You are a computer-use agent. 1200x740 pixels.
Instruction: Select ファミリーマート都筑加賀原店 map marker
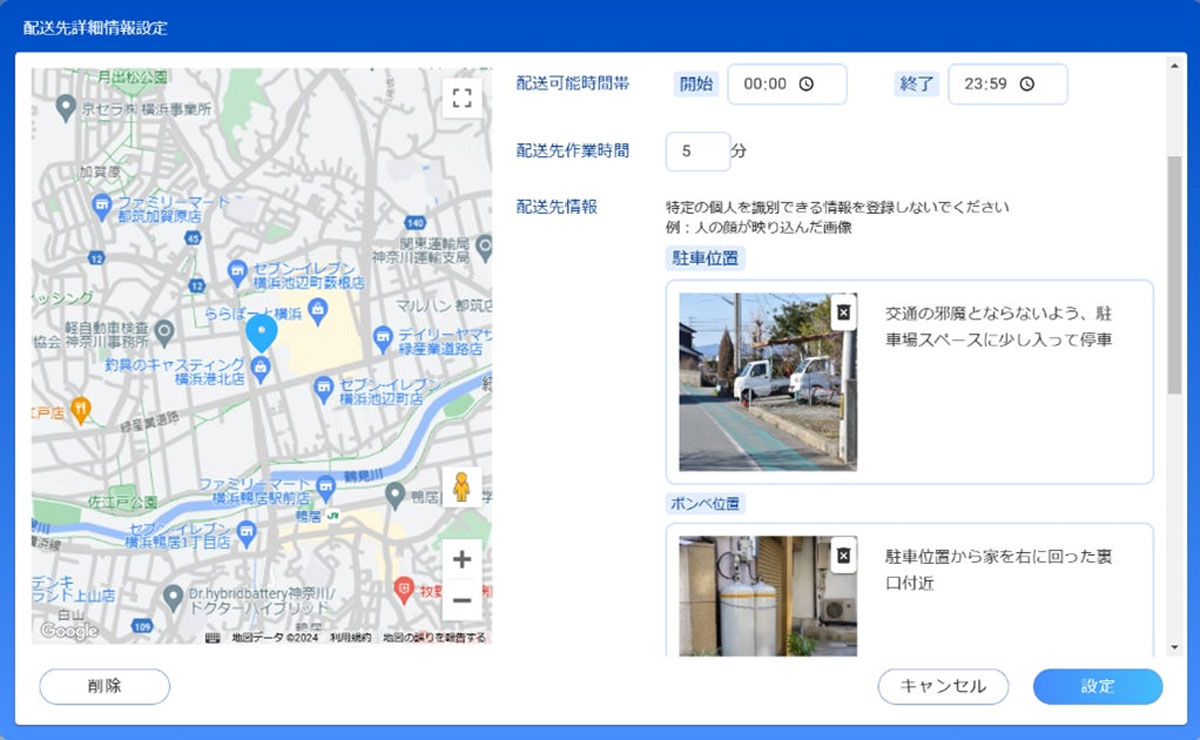tap(101, 207)
